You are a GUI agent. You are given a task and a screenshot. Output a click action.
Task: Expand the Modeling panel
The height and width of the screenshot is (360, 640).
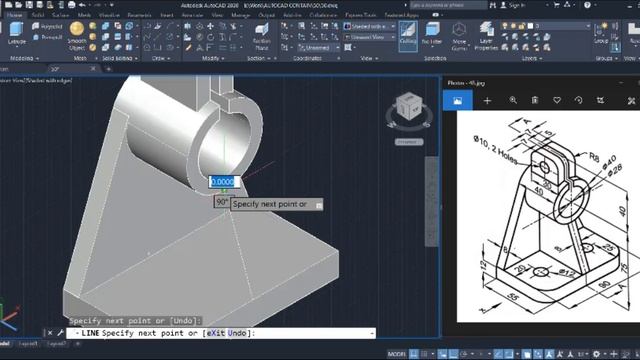(x=24, y=58)
